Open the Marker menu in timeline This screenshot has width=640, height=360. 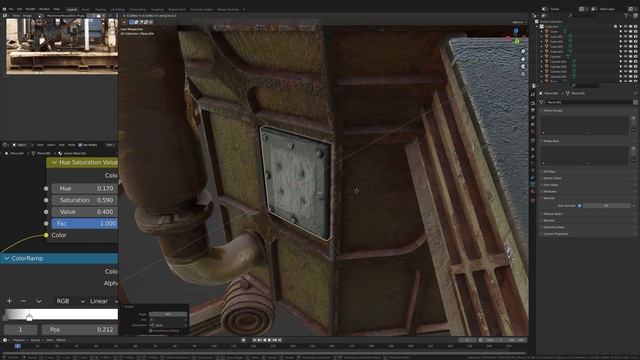pyautogui.click(x=61, y=340)
